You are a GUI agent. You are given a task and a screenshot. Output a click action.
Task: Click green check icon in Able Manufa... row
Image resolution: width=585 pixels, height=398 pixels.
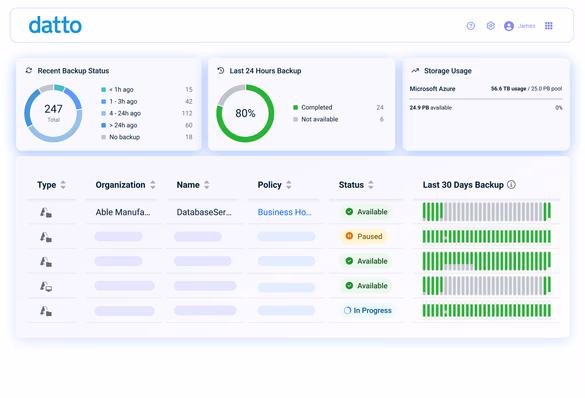tap(349, 212)
